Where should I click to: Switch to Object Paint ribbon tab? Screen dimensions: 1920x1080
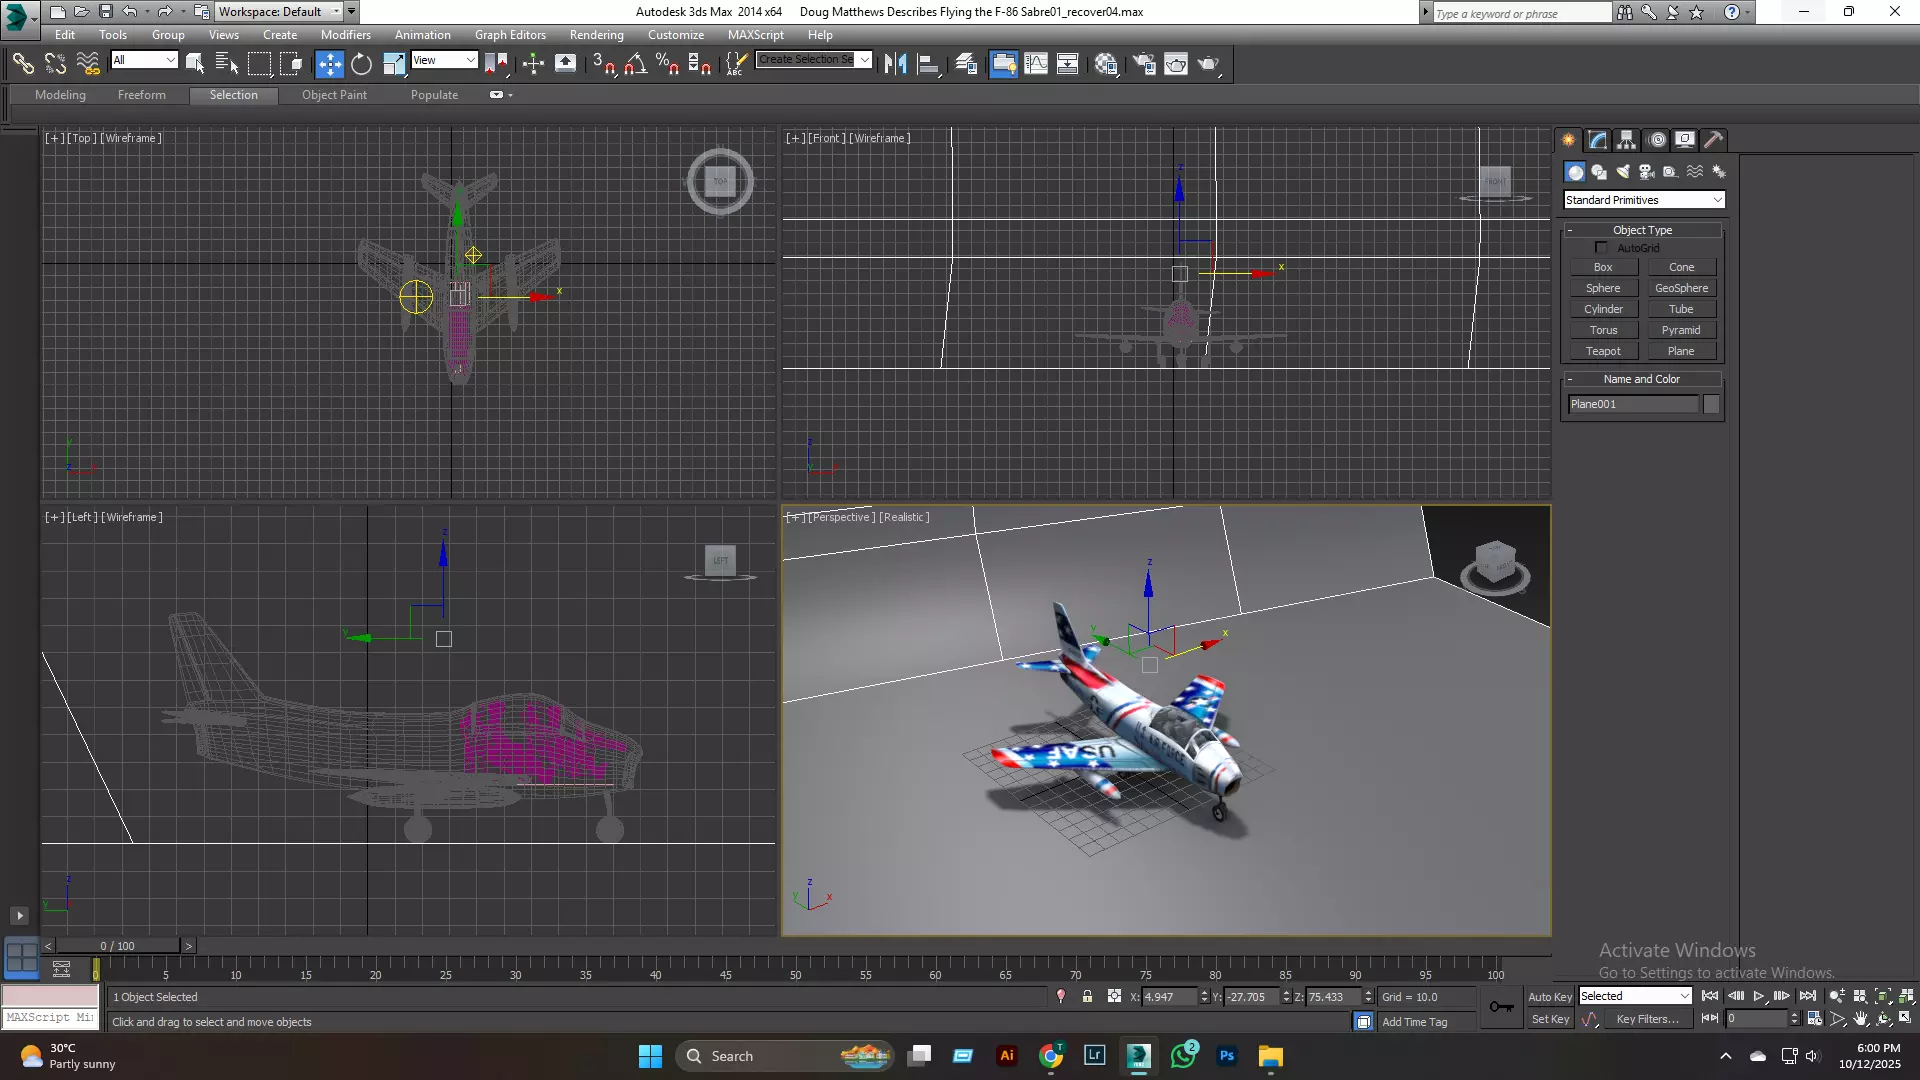pyautogui.click(x=334, y=95)
